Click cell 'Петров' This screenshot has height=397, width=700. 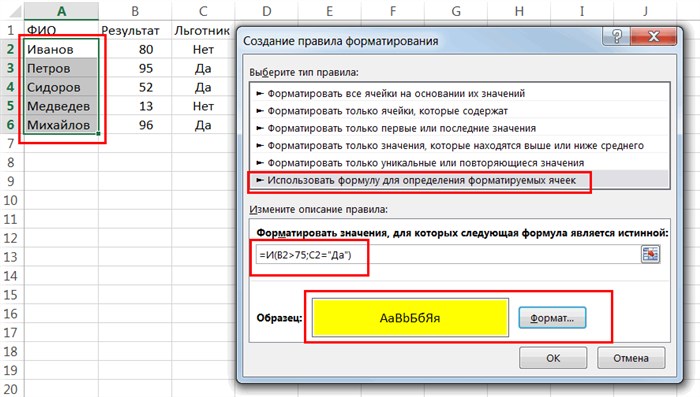pyautogui.click(x=62, y=68)
